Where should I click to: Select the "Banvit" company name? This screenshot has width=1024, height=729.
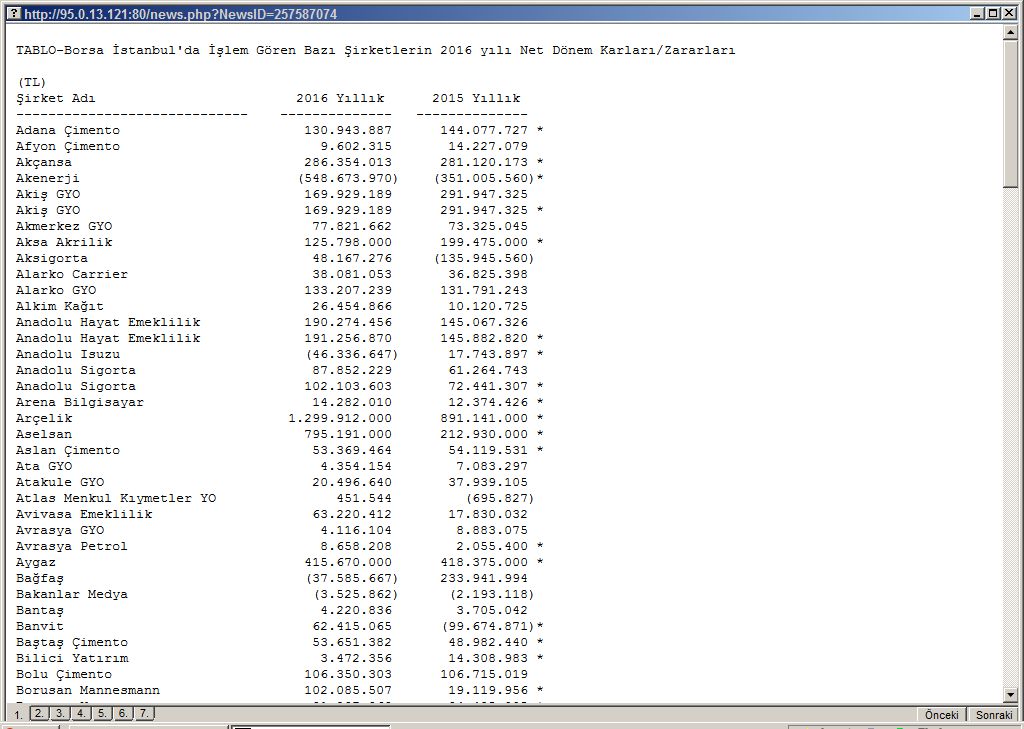[40, 626]
